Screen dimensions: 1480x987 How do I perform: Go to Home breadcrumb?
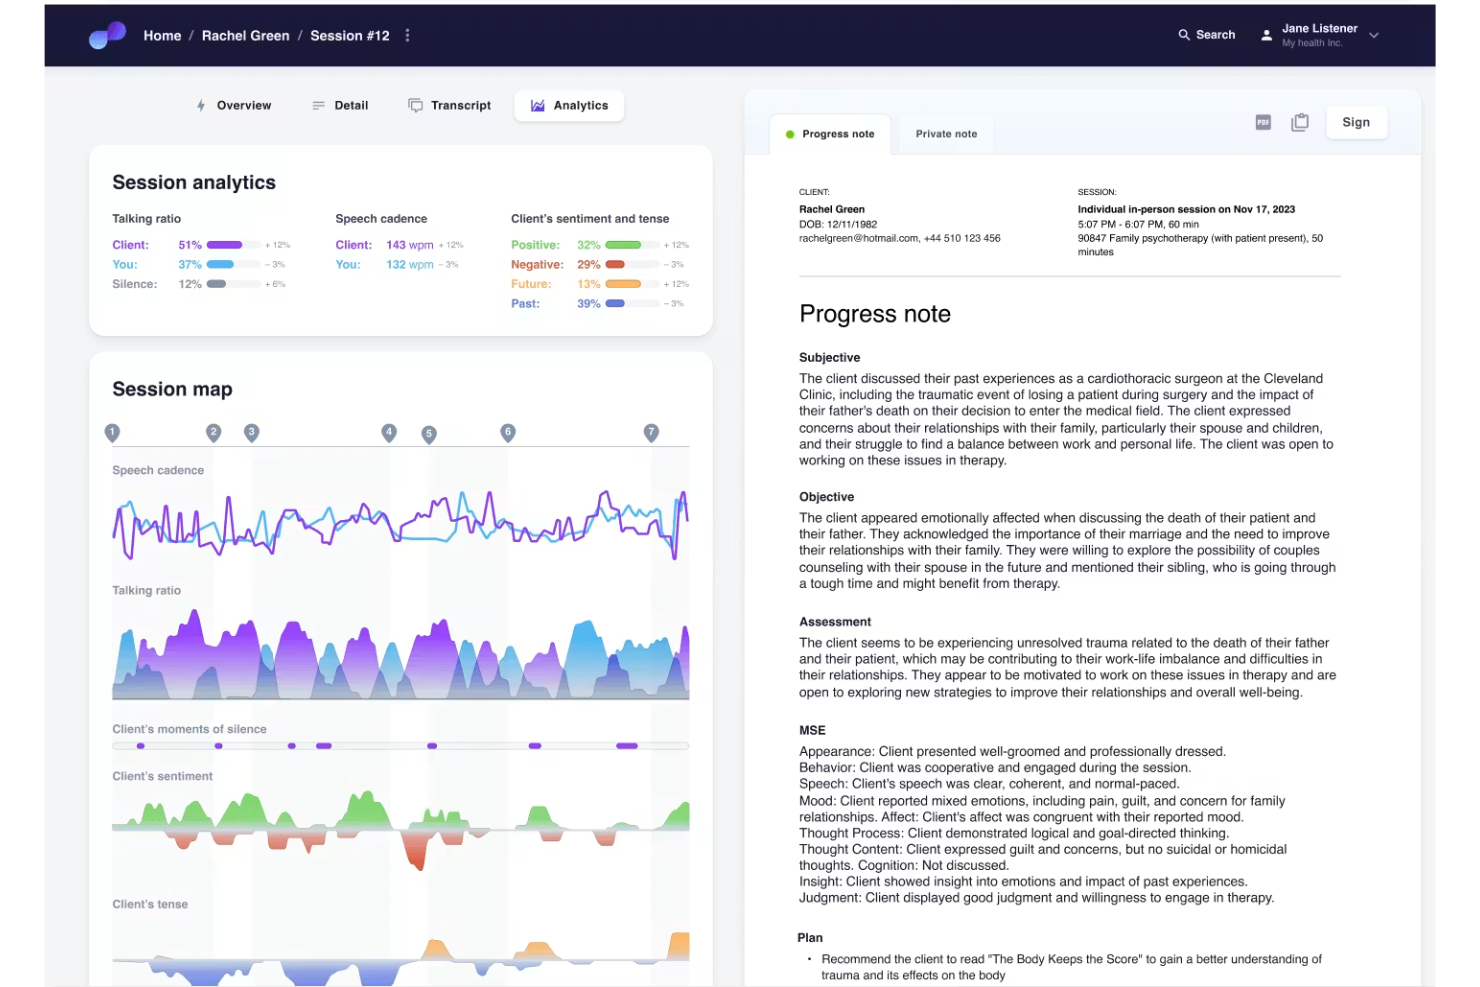[162, 35]
